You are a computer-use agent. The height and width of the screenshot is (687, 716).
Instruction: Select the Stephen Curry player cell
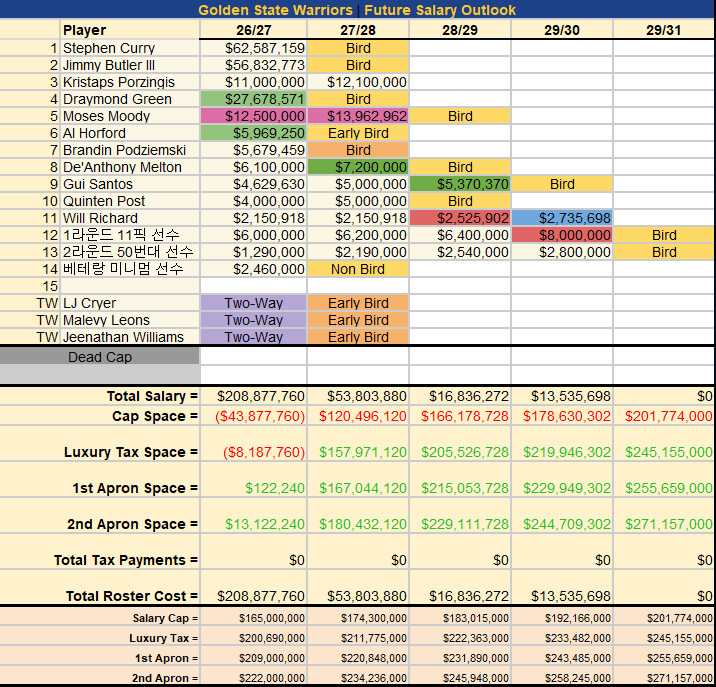(x=130, y=48)
